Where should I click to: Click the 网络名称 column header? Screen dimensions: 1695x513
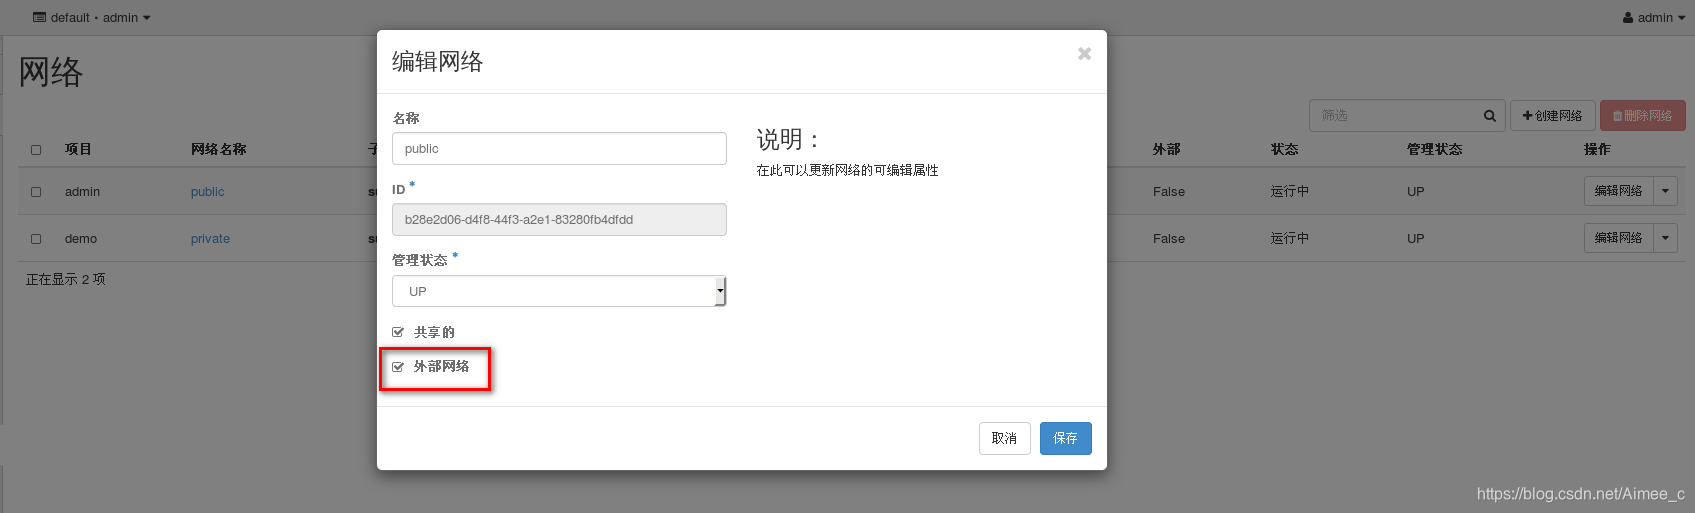pyautogui.click(x=218, y=149)
